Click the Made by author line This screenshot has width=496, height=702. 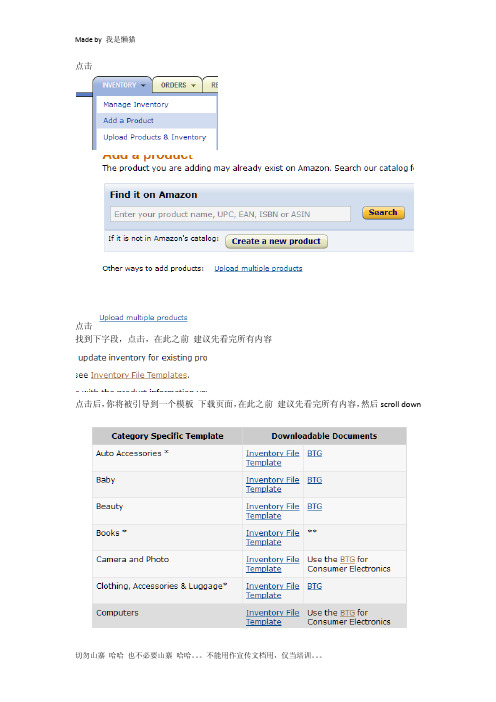click(105, 39)
